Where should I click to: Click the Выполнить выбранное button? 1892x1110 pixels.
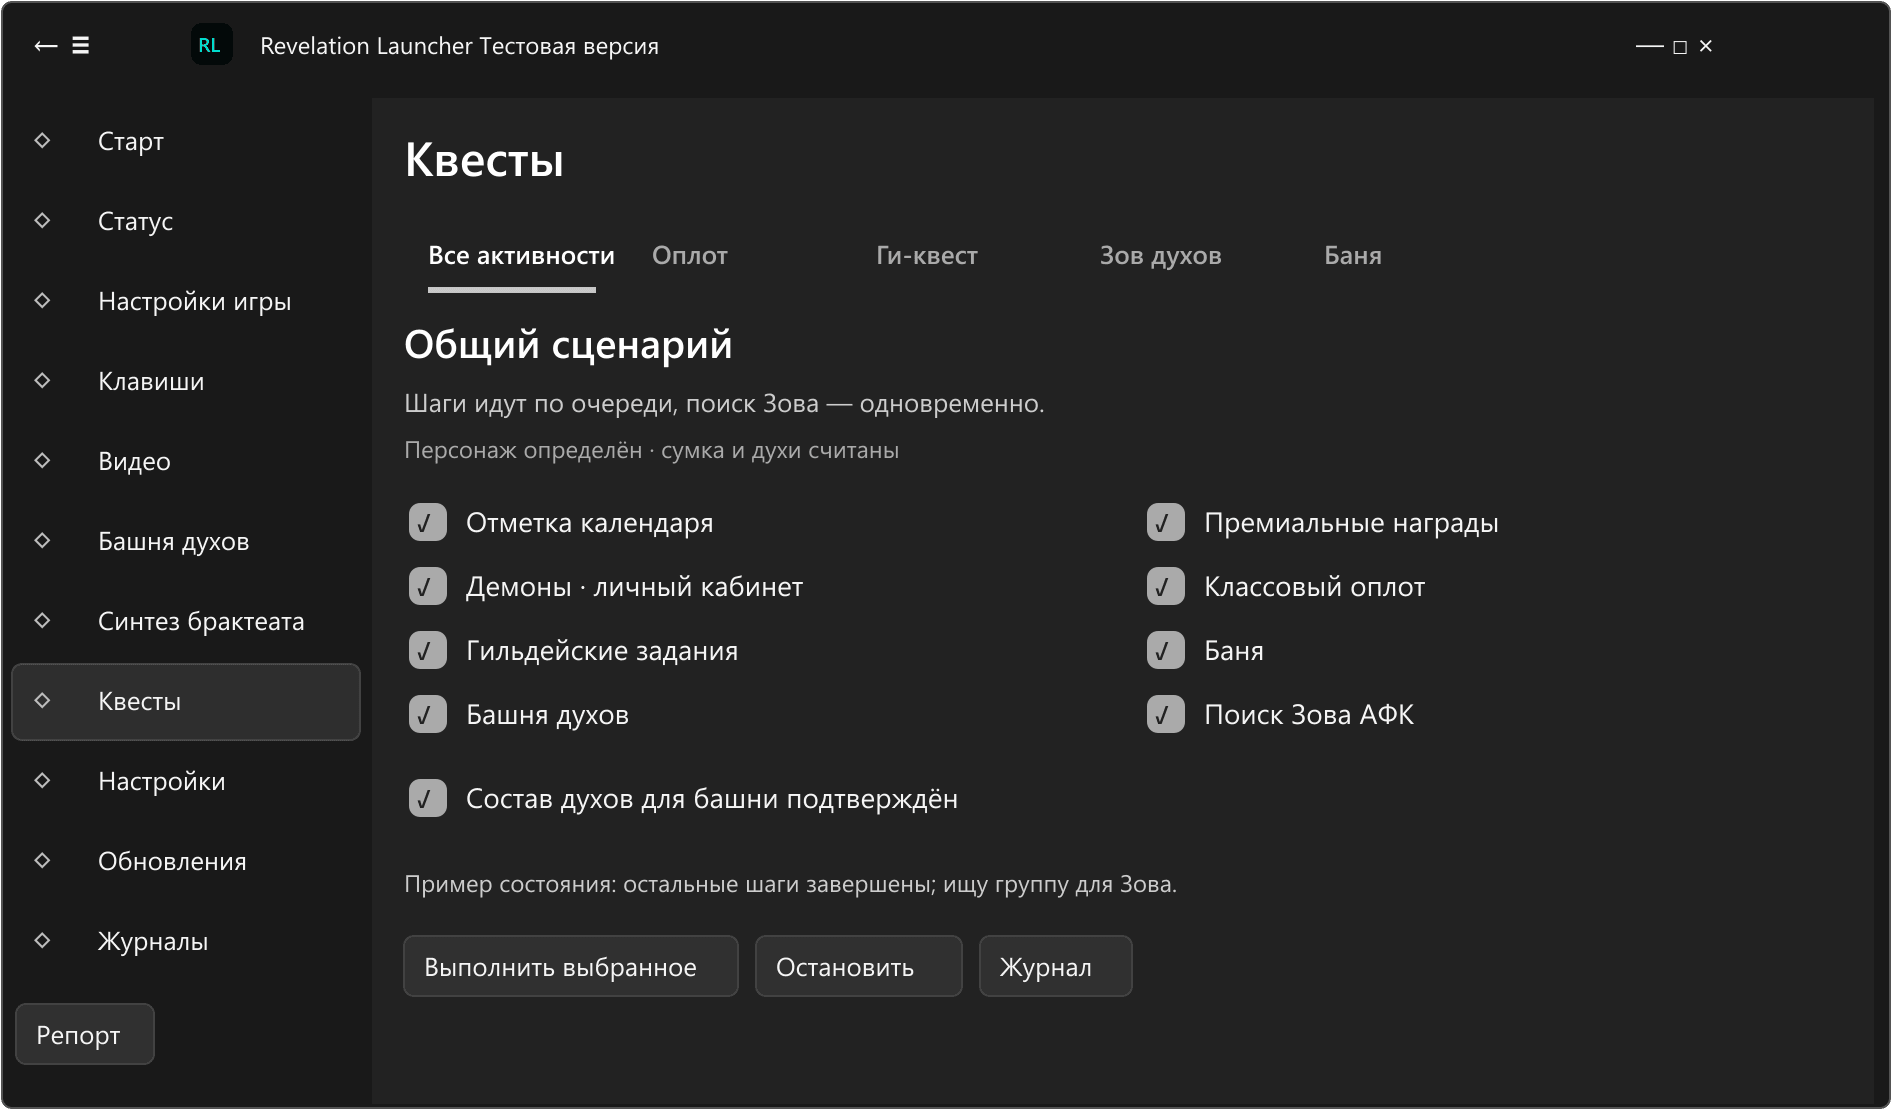pyautogui.click(x=571, y=966)
